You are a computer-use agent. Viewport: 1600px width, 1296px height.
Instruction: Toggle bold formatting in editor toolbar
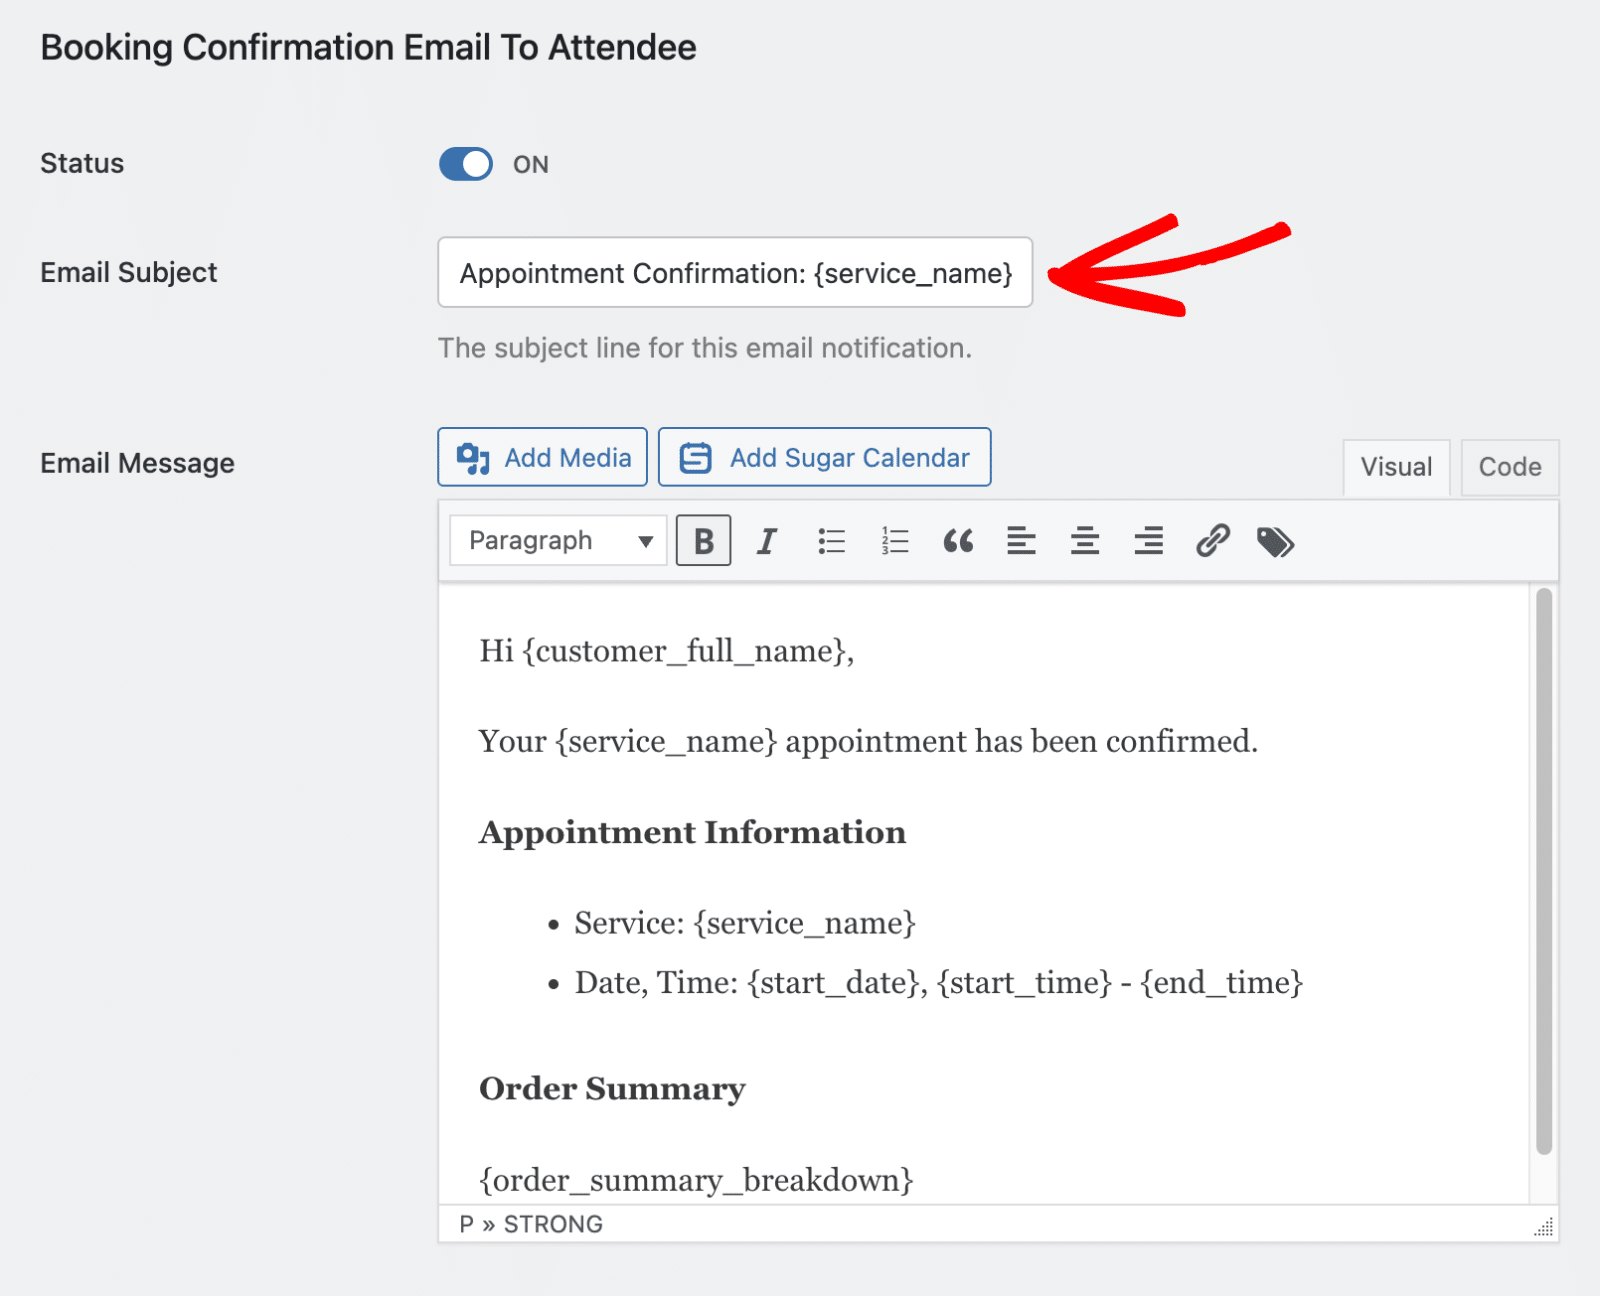703,541
